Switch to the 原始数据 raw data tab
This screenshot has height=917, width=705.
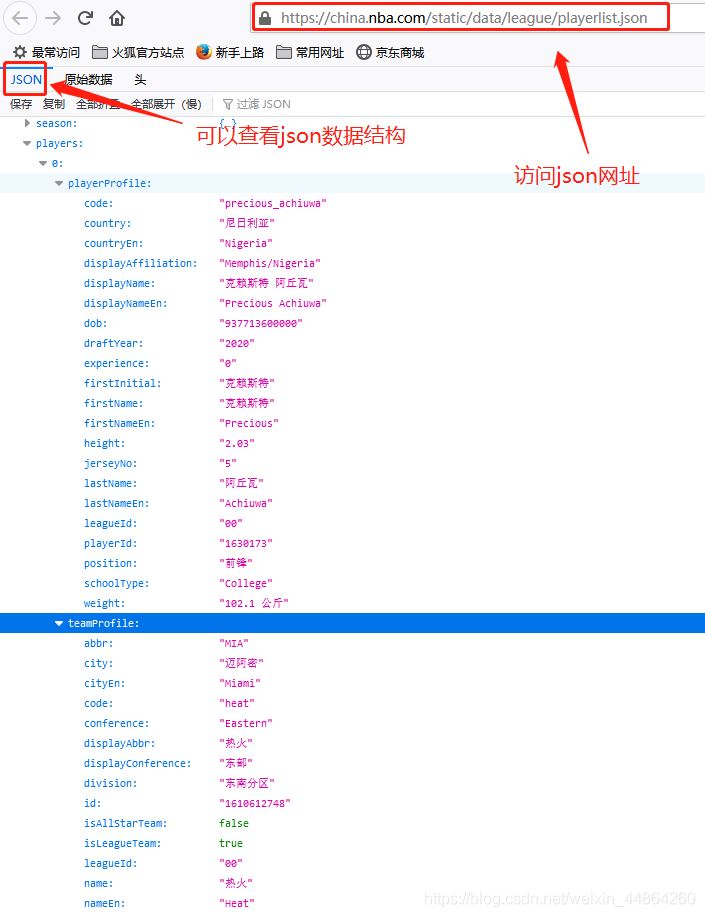(x=88, y=80)
